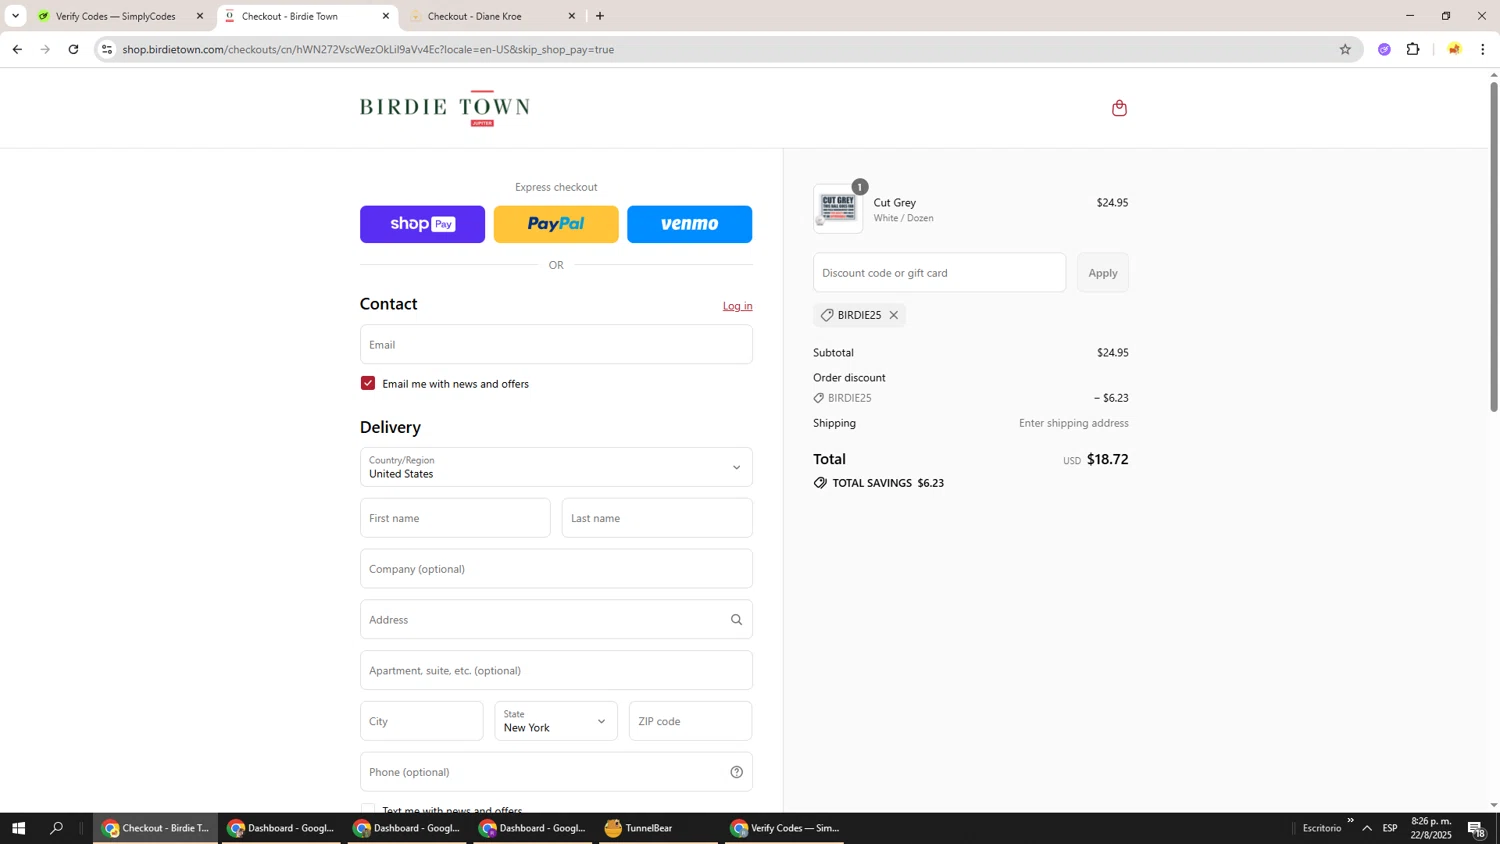Focus the ZIP code field
The height and width of the screenshot is (844, 1500).
tap(691, 721)
